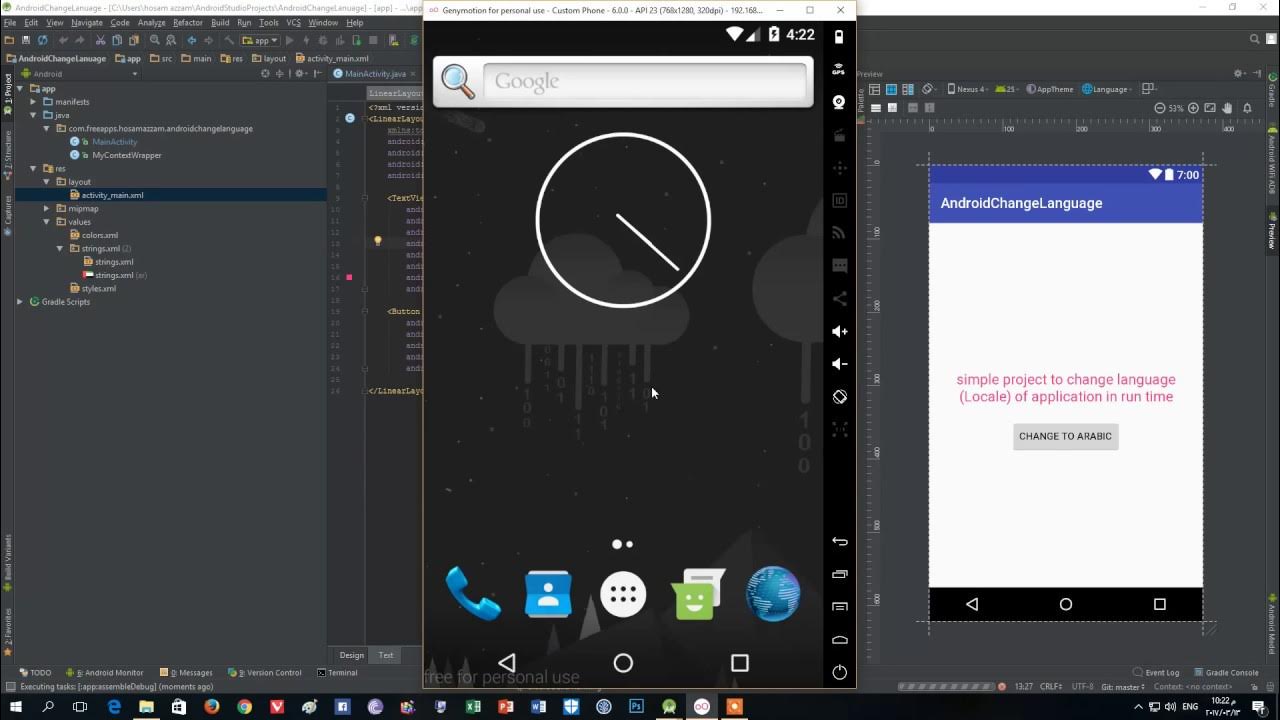Viewport: 1280px width, 720px height.
Task: Select colors.xml in the project tree
Action: (100, 235)
